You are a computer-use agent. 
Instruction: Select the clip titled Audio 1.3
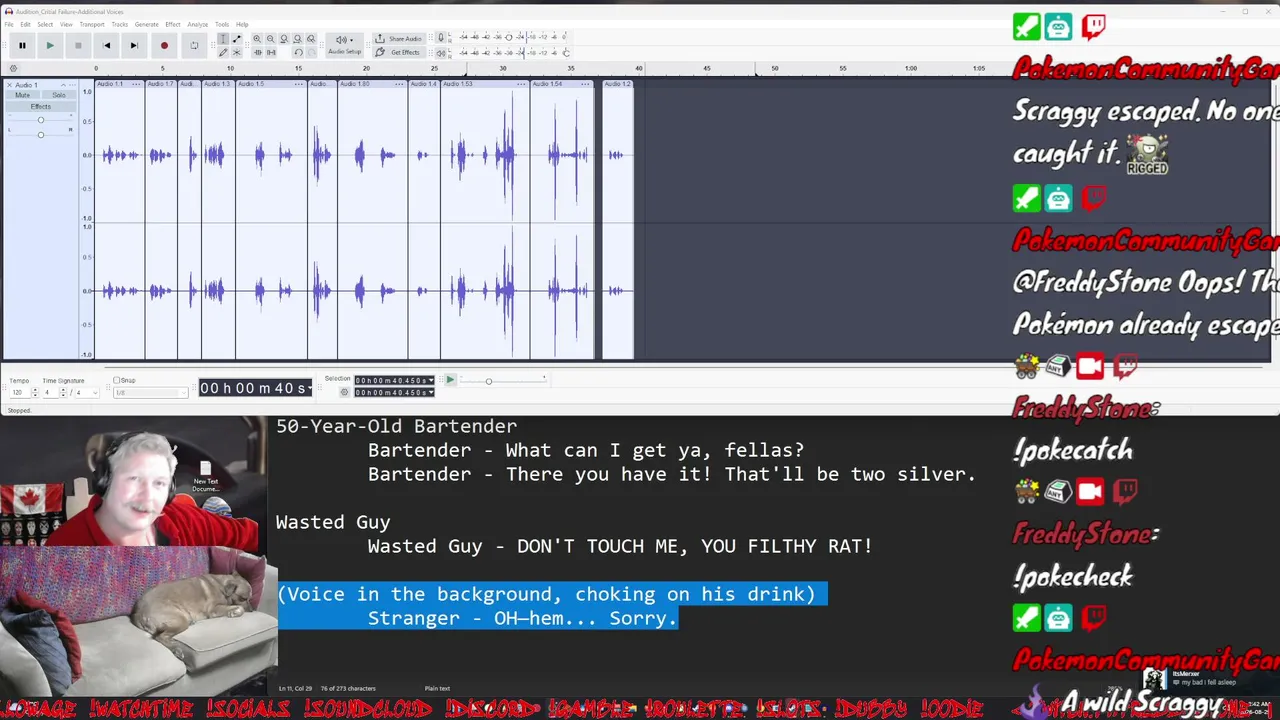click(218, 84)
